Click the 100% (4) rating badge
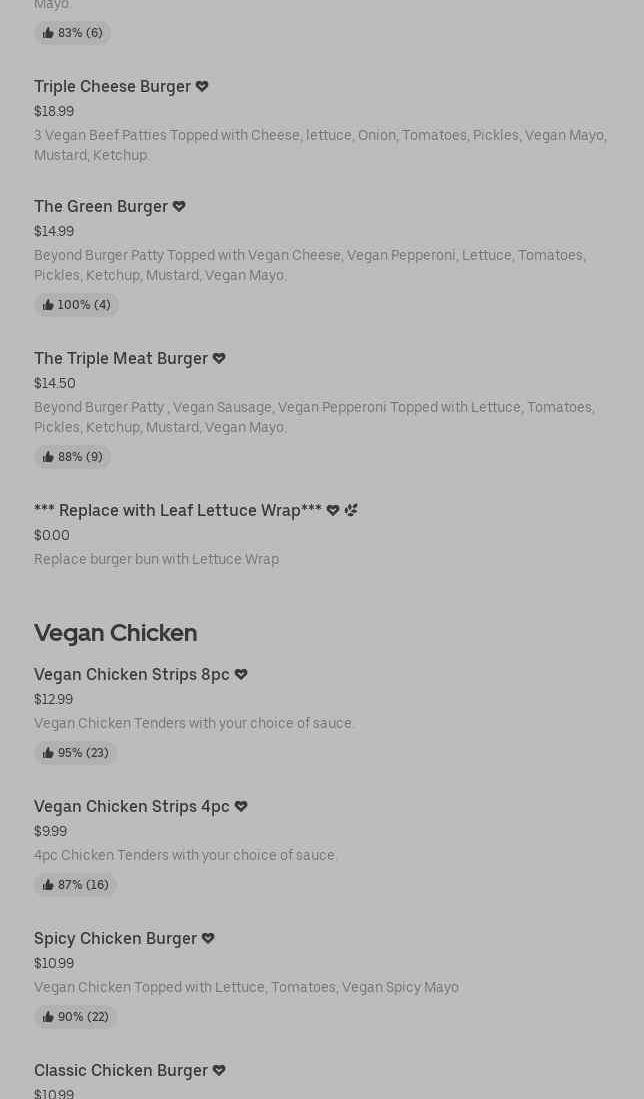644x1099 pixels. (x=76, y=305)
